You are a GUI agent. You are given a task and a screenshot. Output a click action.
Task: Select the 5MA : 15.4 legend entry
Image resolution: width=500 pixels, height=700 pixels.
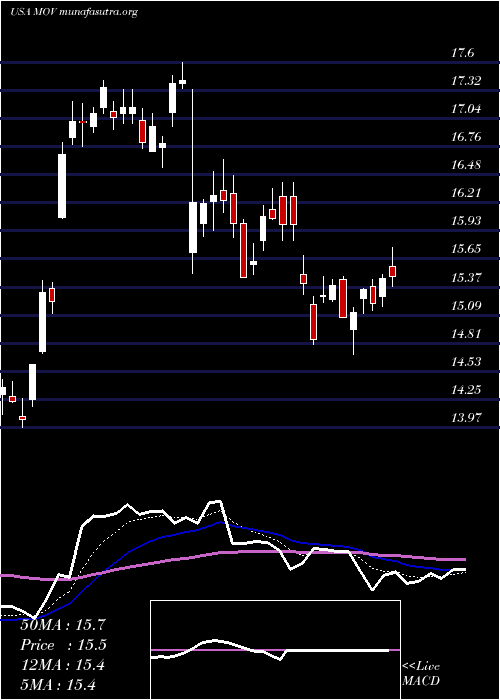[x=58, y=685]
